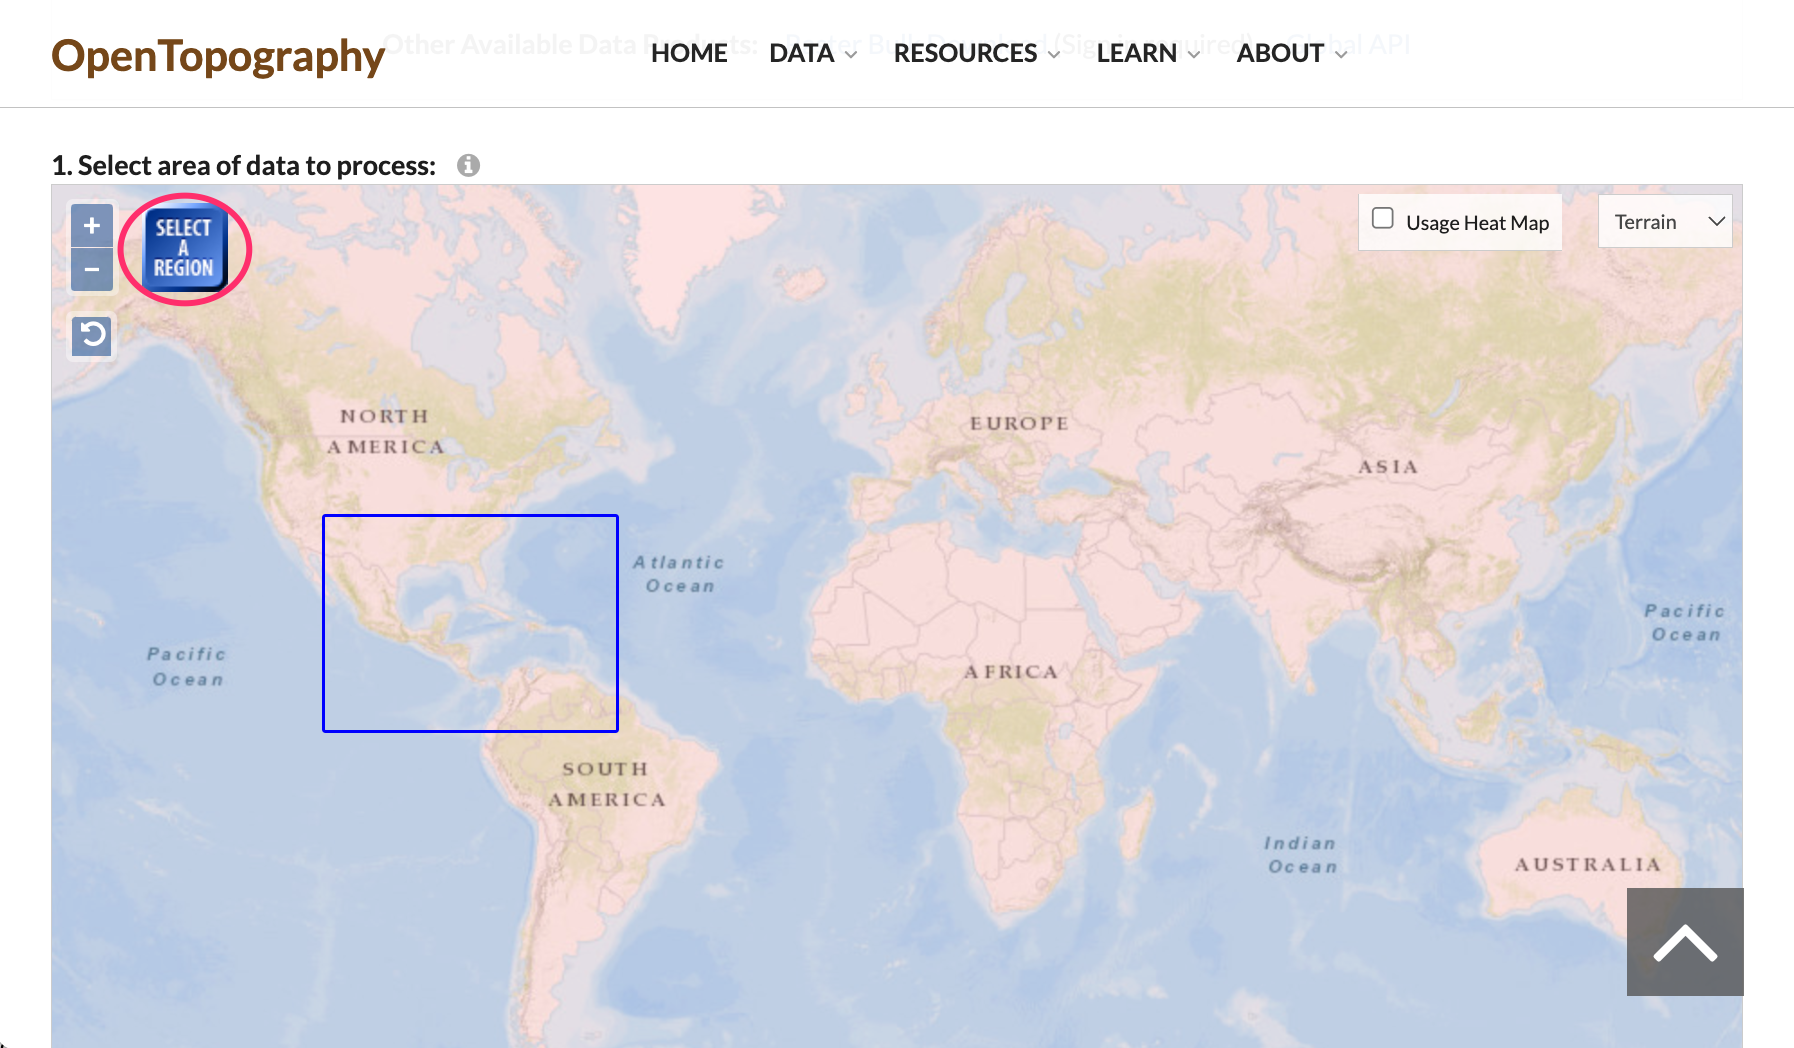This screenshot has height=1048, width=1794.
Task: Click the map zoom out minus button
Action: pyautogui.click(x=92, y=270)
